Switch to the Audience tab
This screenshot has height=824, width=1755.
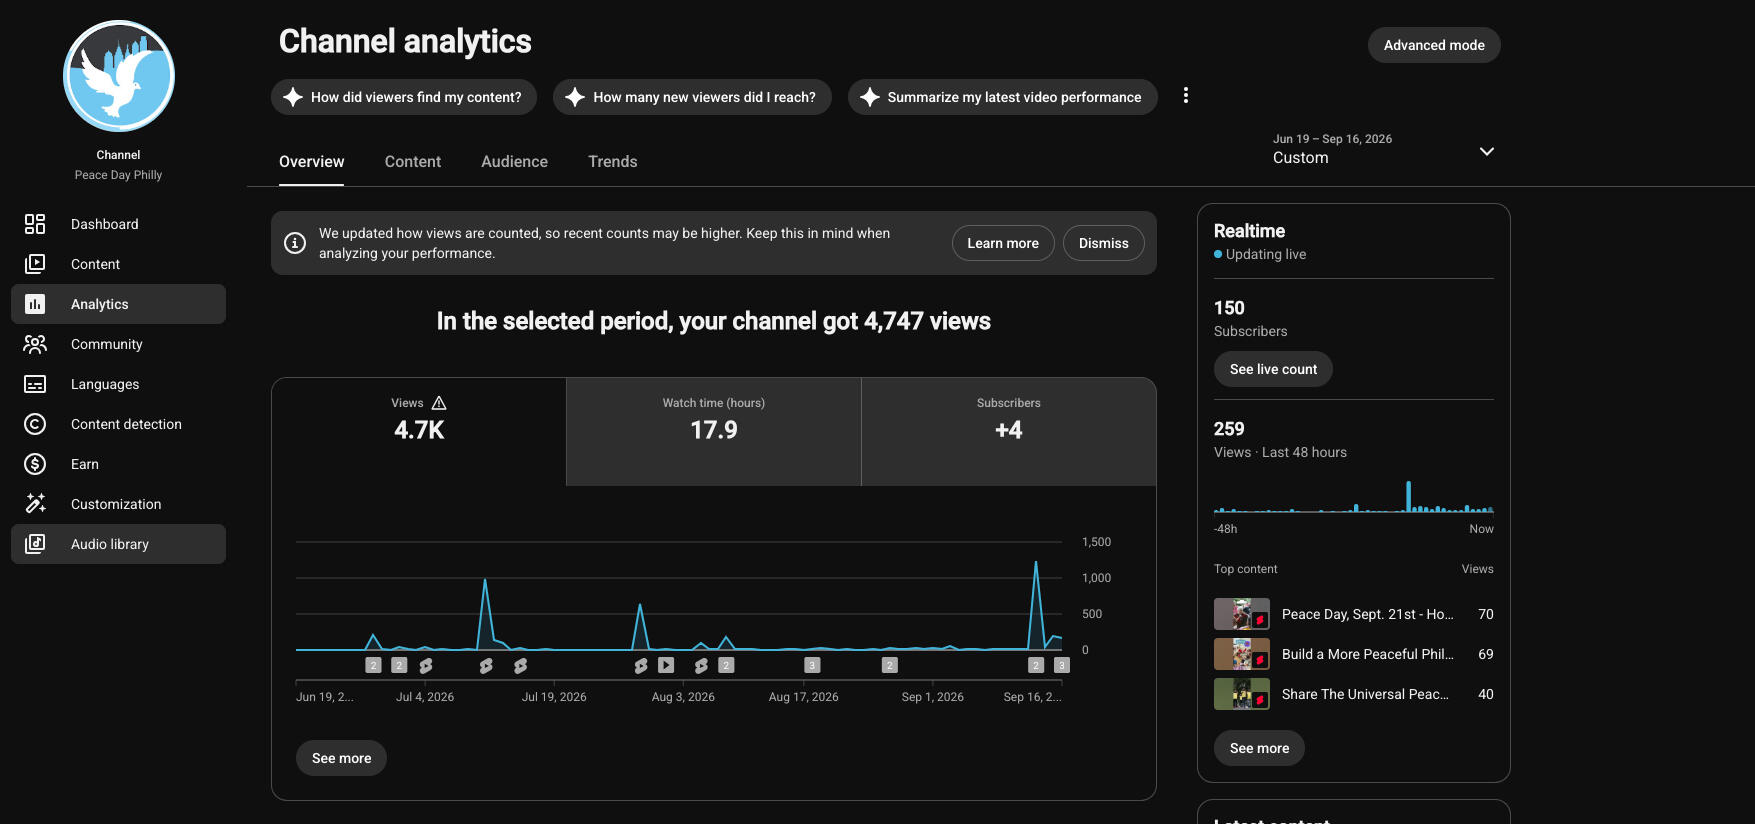coord(514,161)
